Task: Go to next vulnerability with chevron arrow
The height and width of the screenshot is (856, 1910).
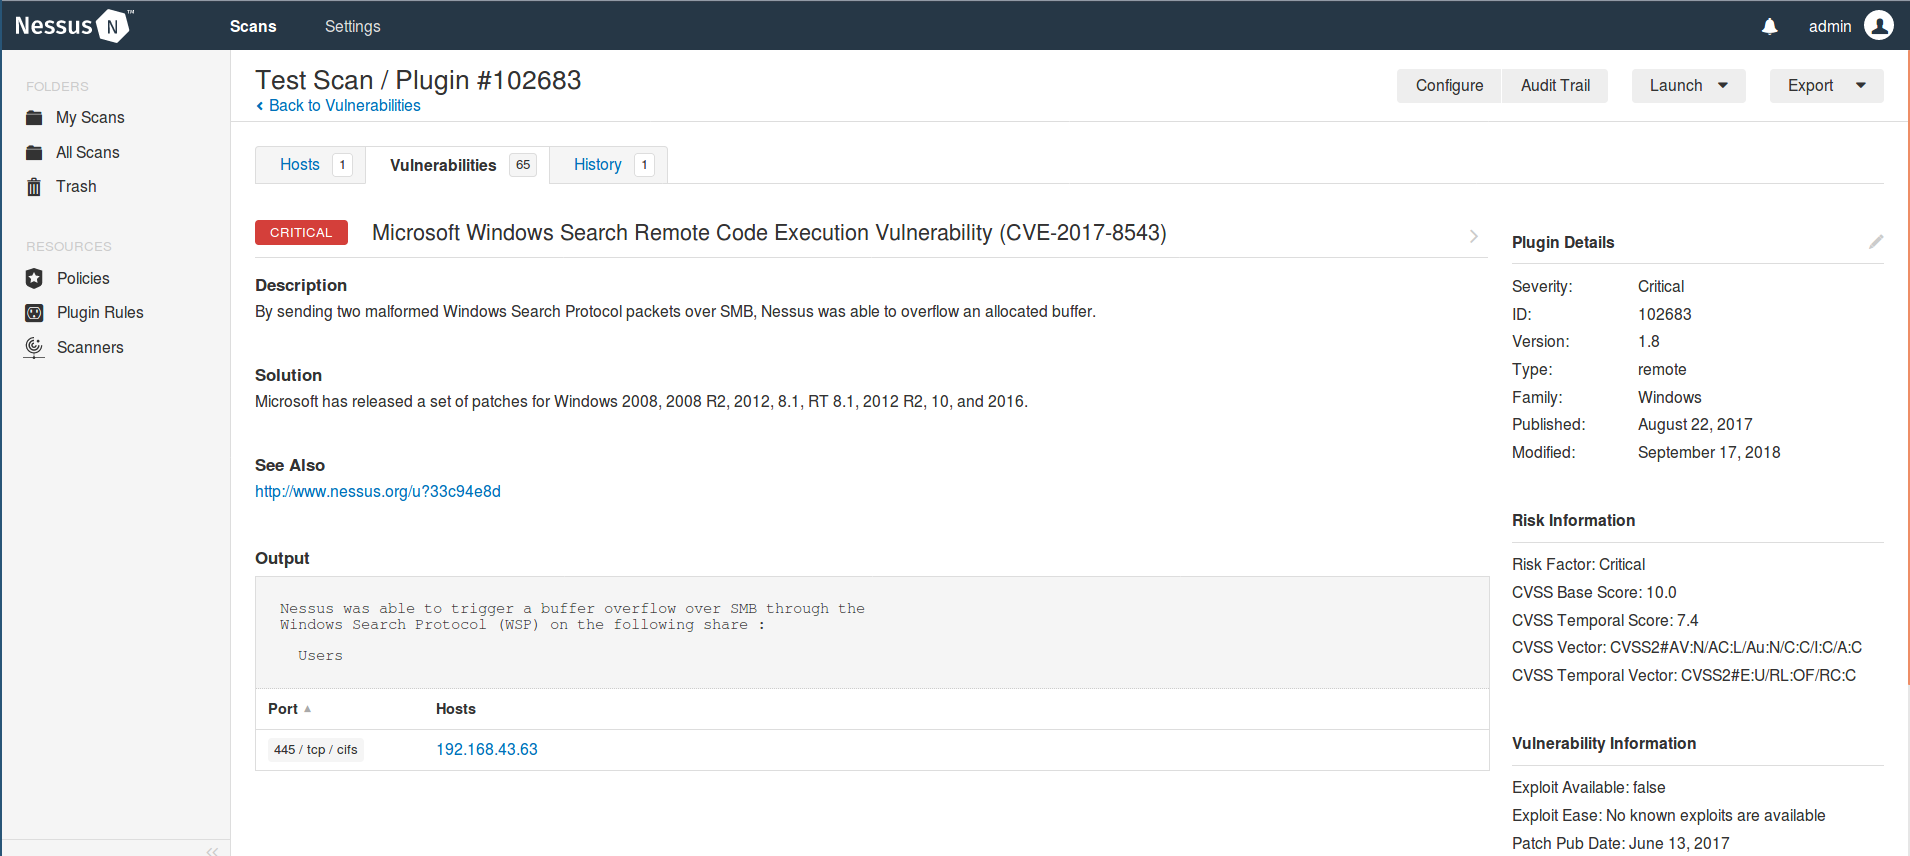Action: pyautogui.click(x=1474, y=236)
